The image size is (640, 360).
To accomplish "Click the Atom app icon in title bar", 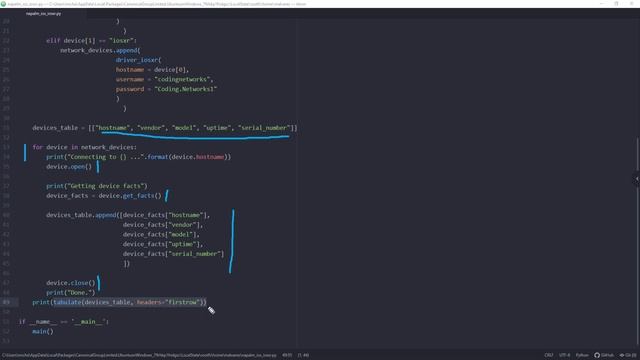I will coord(3,4).
